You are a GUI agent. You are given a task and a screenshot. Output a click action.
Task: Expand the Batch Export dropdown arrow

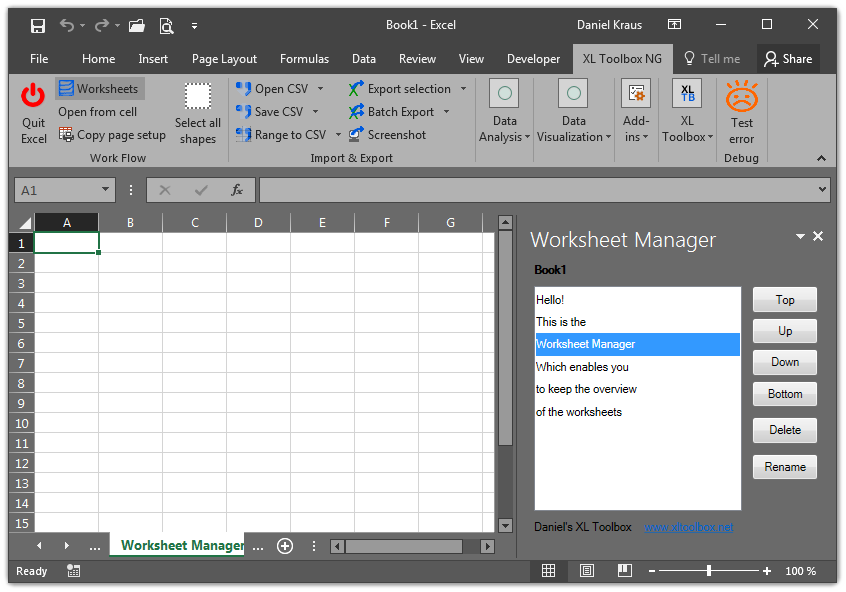coord(446,112)
